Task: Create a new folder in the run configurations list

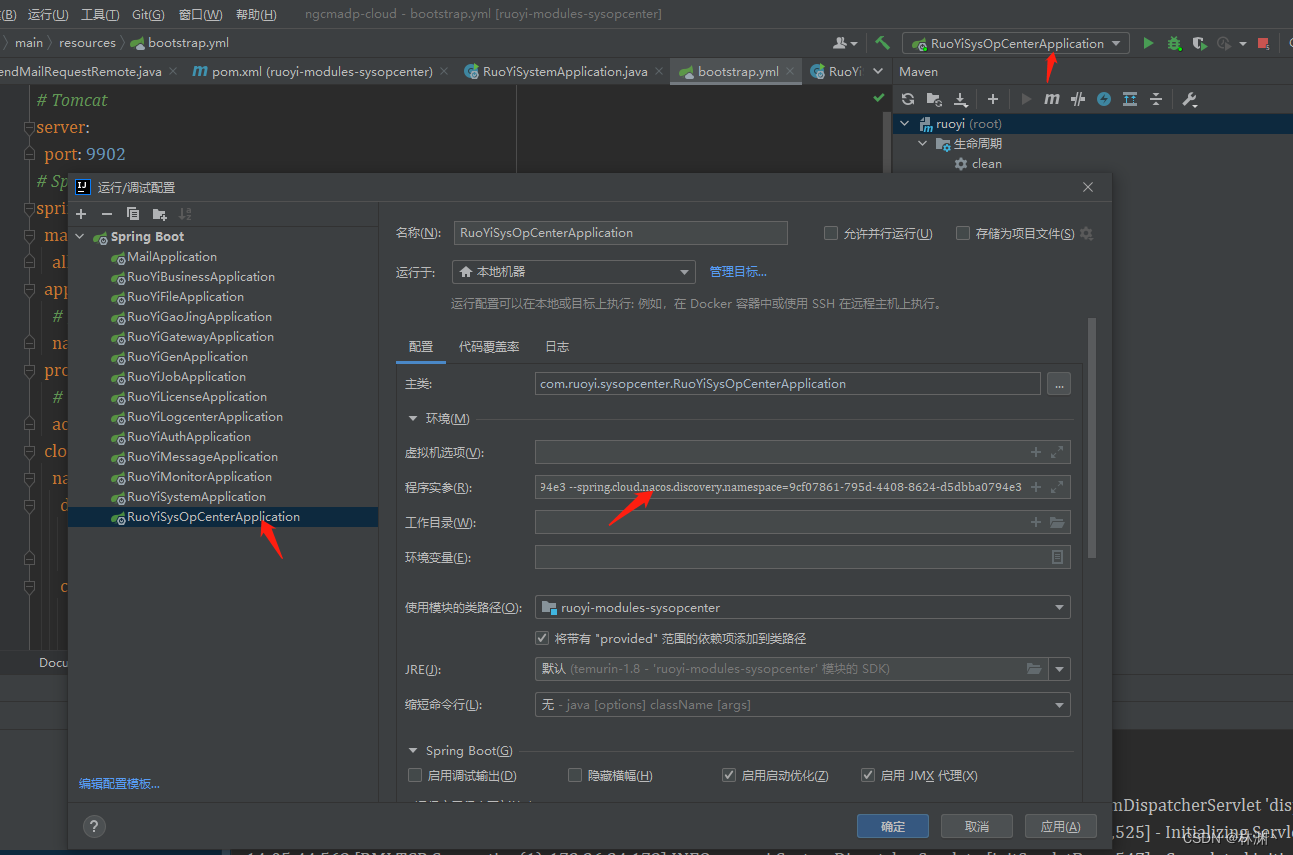Action: coord(159,214)
